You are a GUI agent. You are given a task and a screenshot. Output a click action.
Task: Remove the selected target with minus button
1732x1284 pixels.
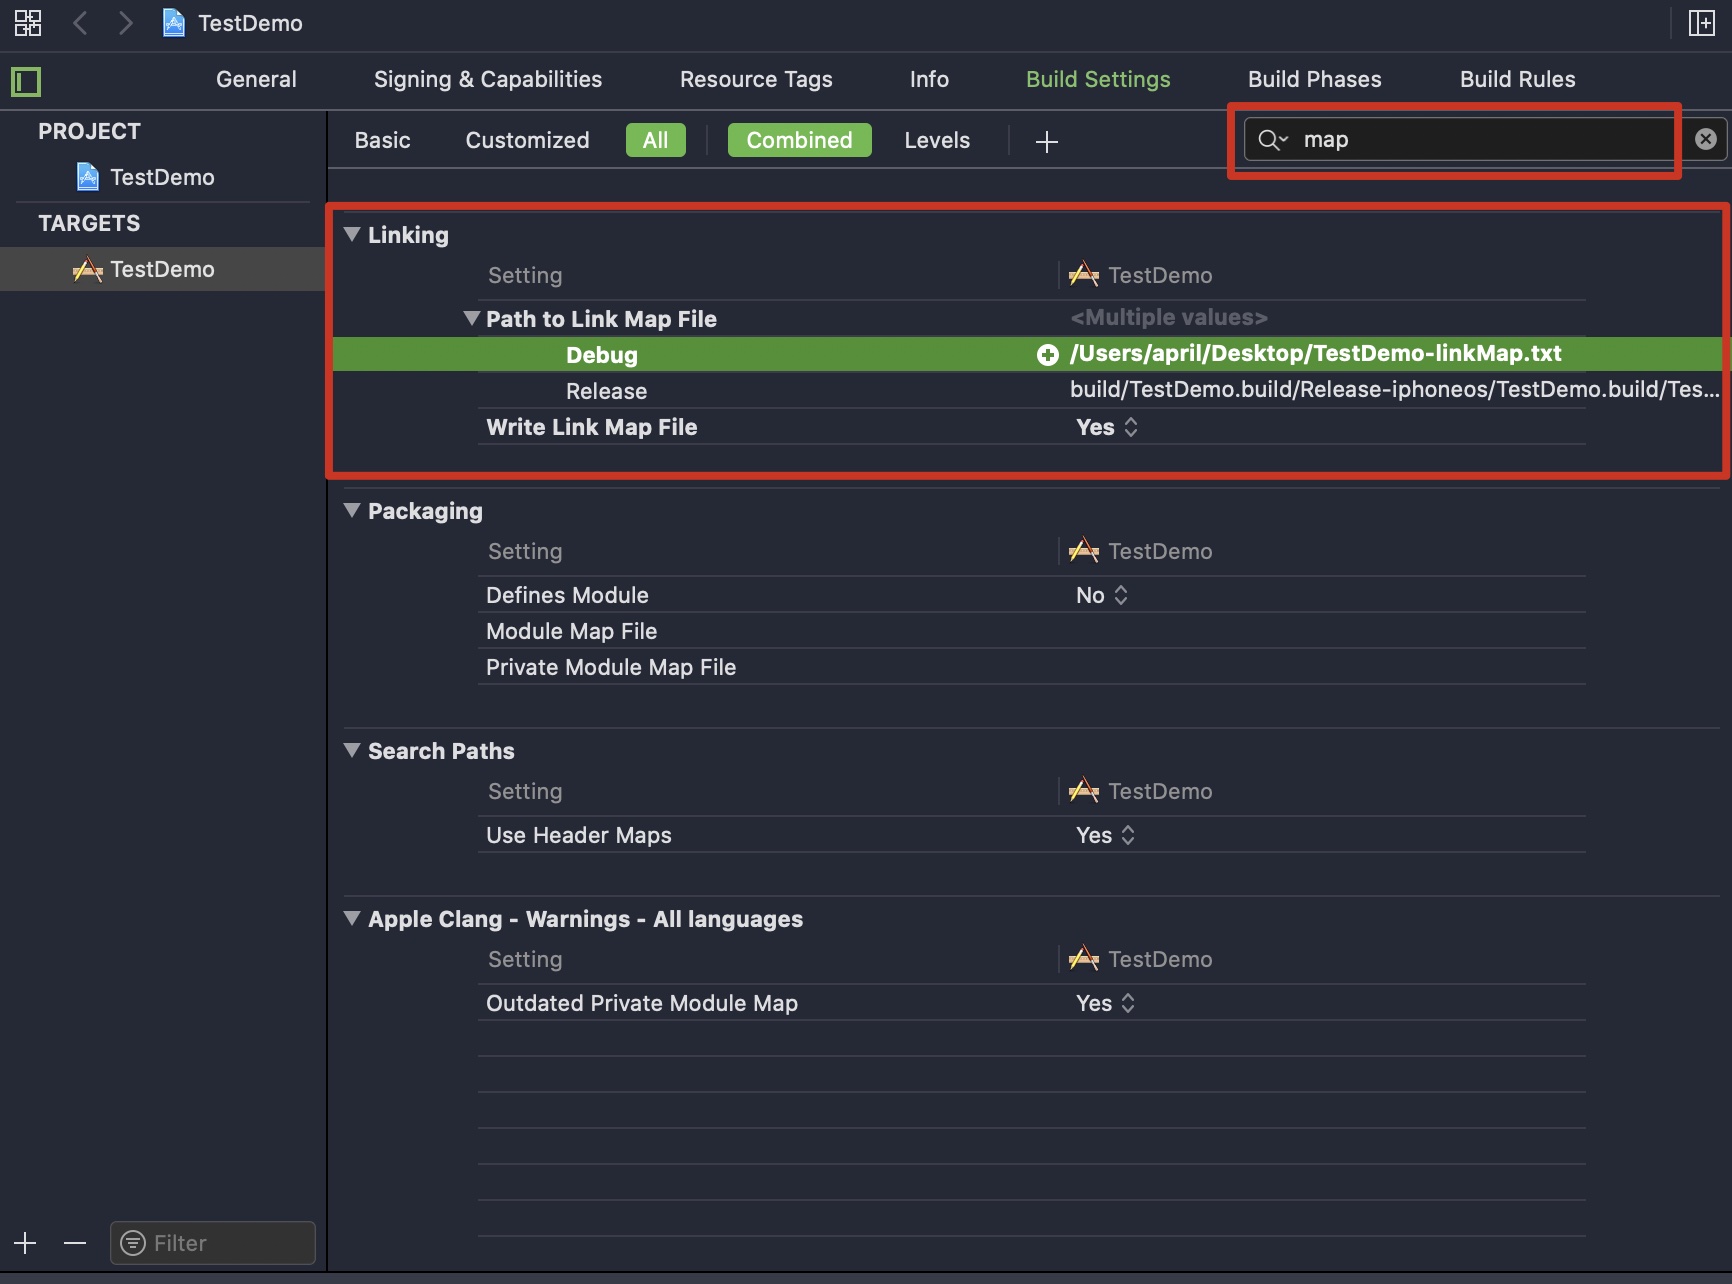click(75, 1243)
